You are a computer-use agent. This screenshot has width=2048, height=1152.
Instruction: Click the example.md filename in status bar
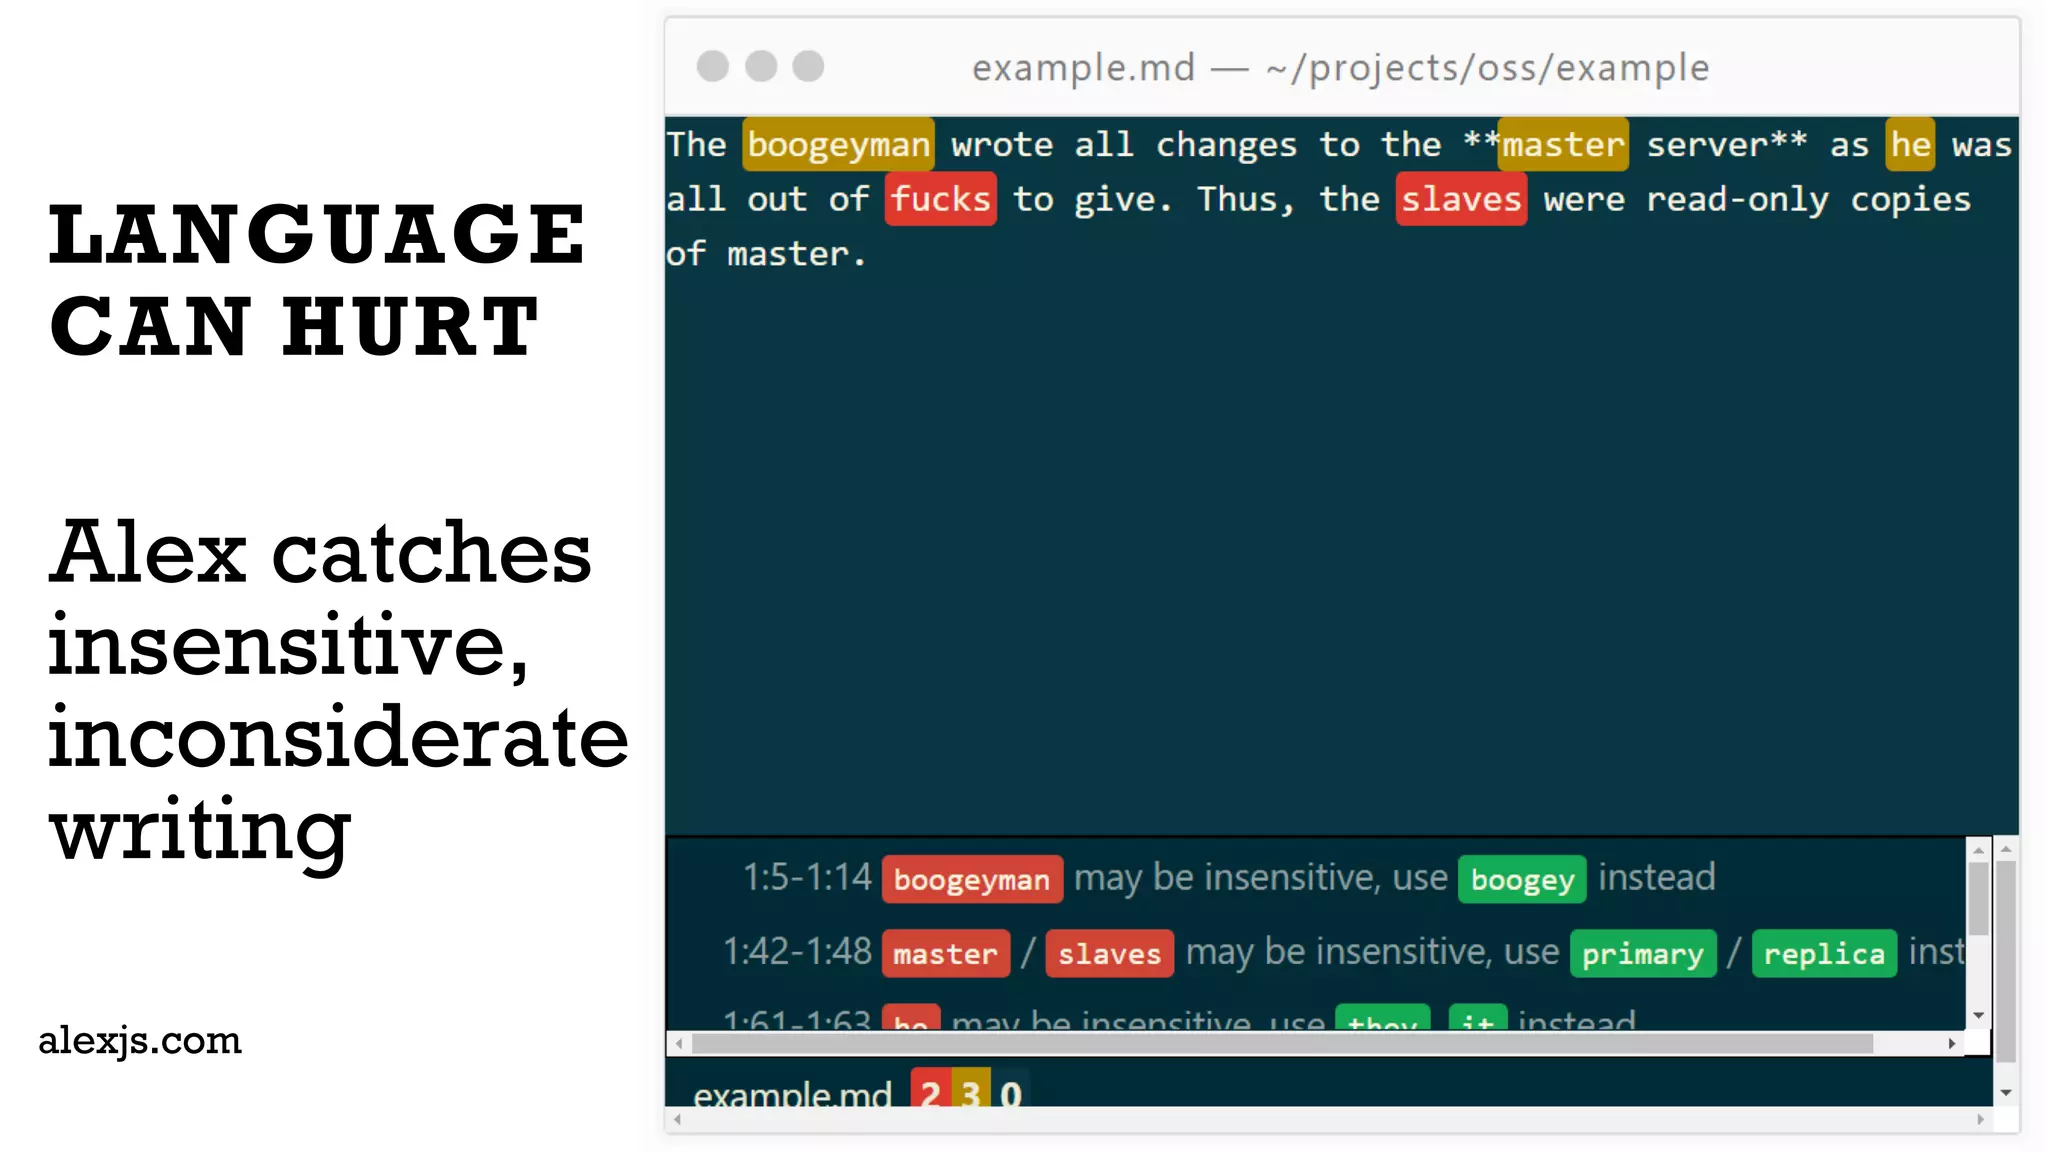[792, 1093]
